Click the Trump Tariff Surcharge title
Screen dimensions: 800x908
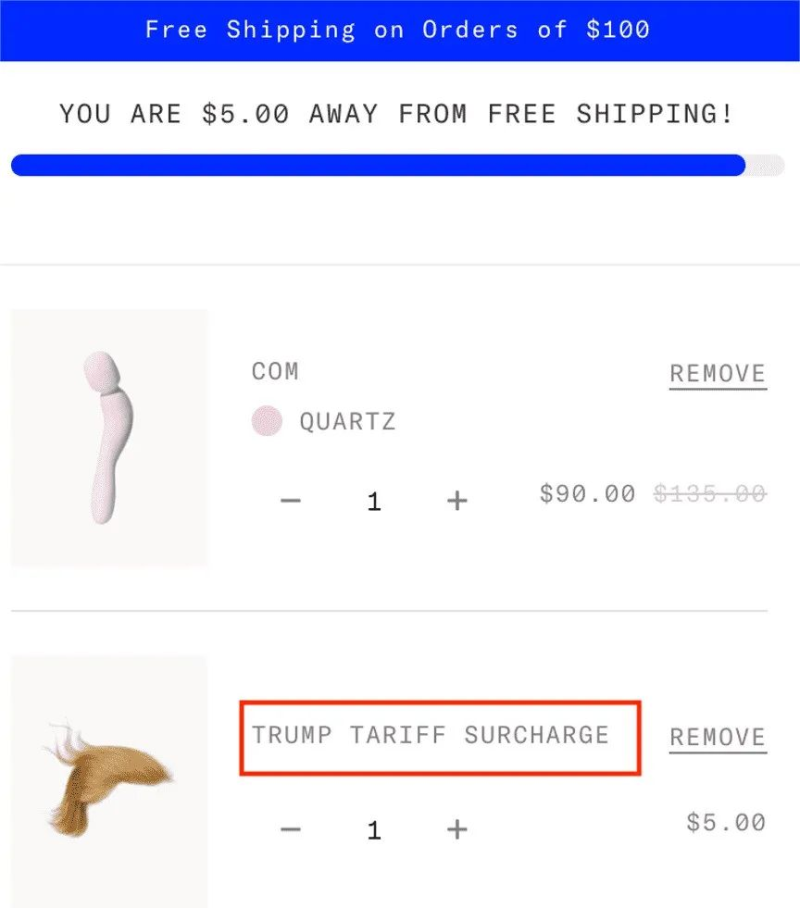tap(430, 735)
